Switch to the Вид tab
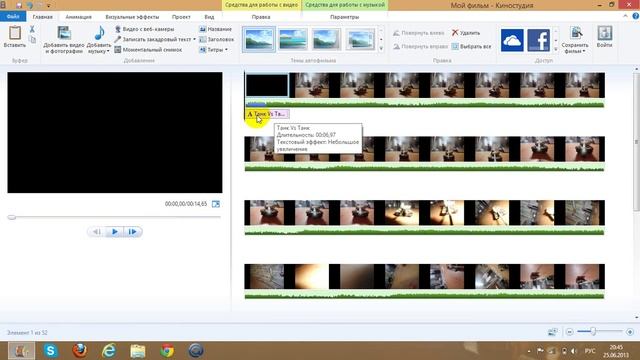The width and height of the screenshot is (640, 360). [x=209, y=17]
